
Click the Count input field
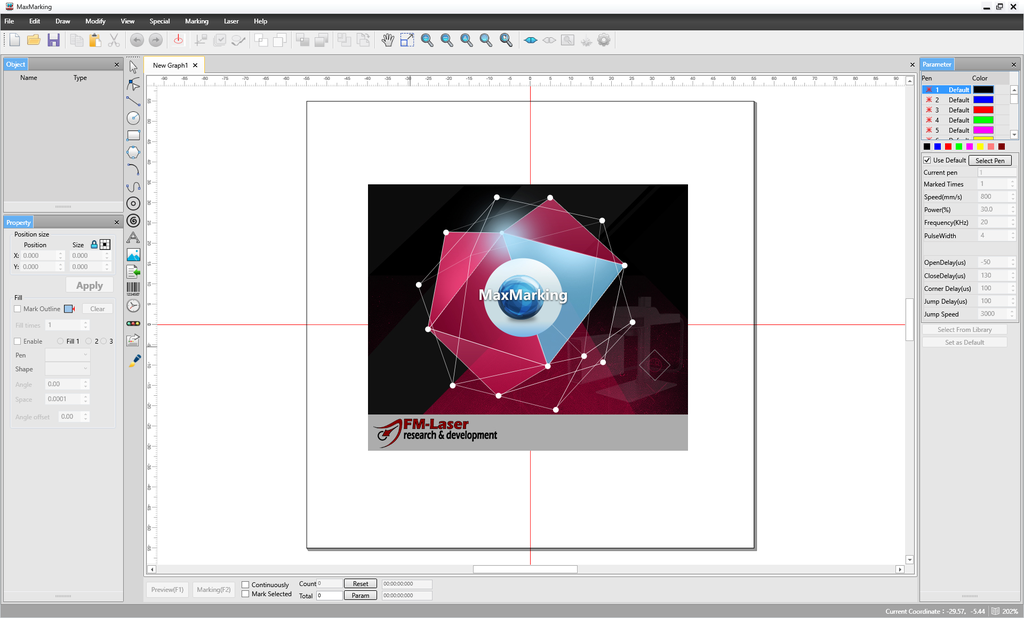click(x=330, y=583)
